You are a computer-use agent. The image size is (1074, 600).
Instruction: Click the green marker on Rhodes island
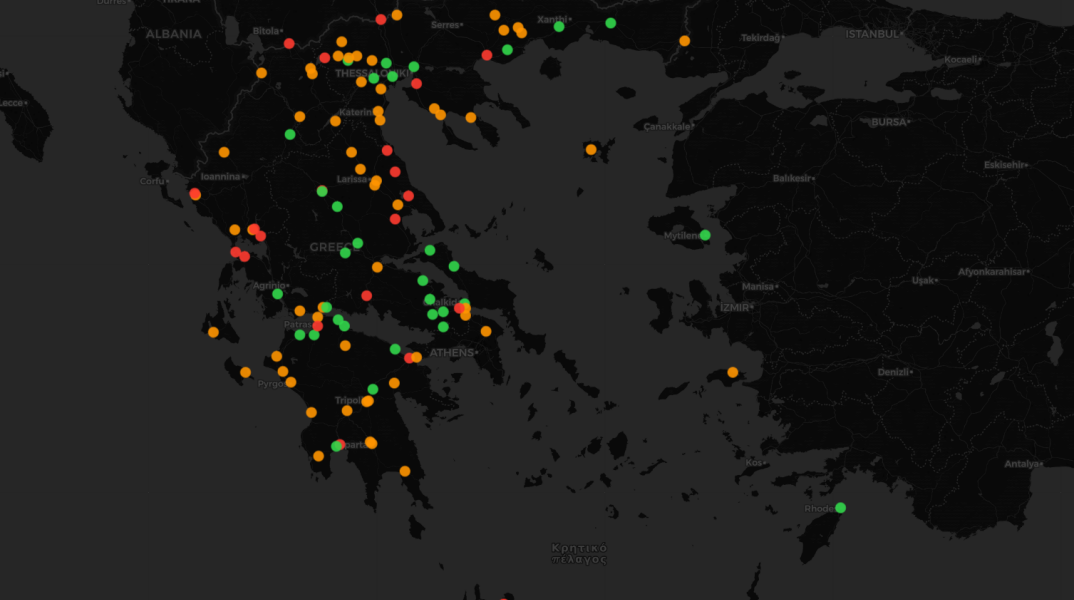click(x=840, y=508)
